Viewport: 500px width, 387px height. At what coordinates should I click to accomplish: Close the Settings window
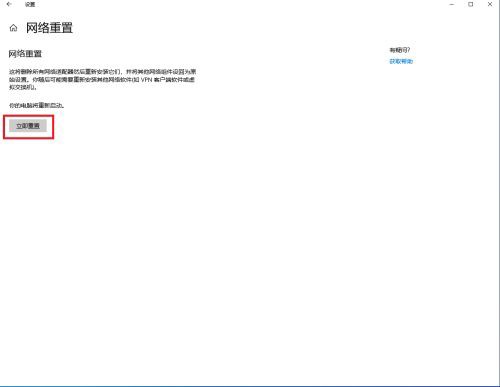coord(490,4)
